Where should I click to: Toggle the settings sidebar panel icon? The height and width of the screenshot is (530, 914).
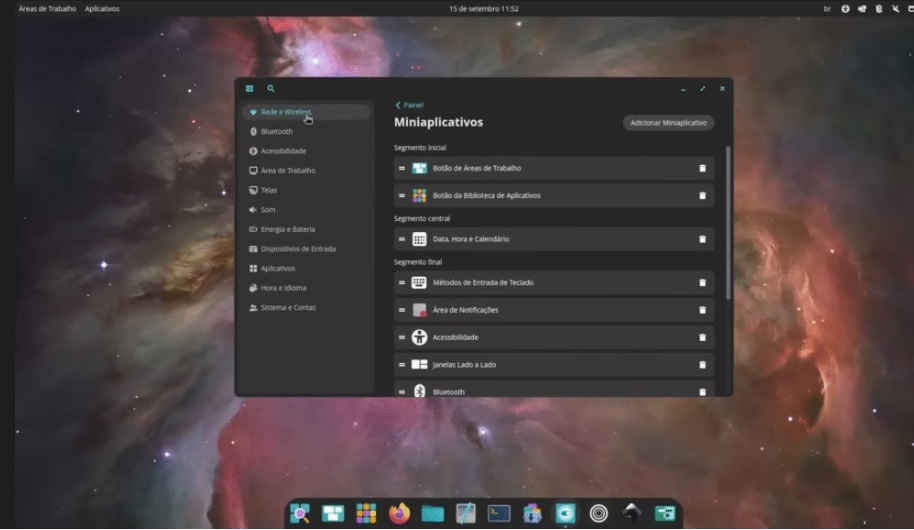[x=249, y=89]
